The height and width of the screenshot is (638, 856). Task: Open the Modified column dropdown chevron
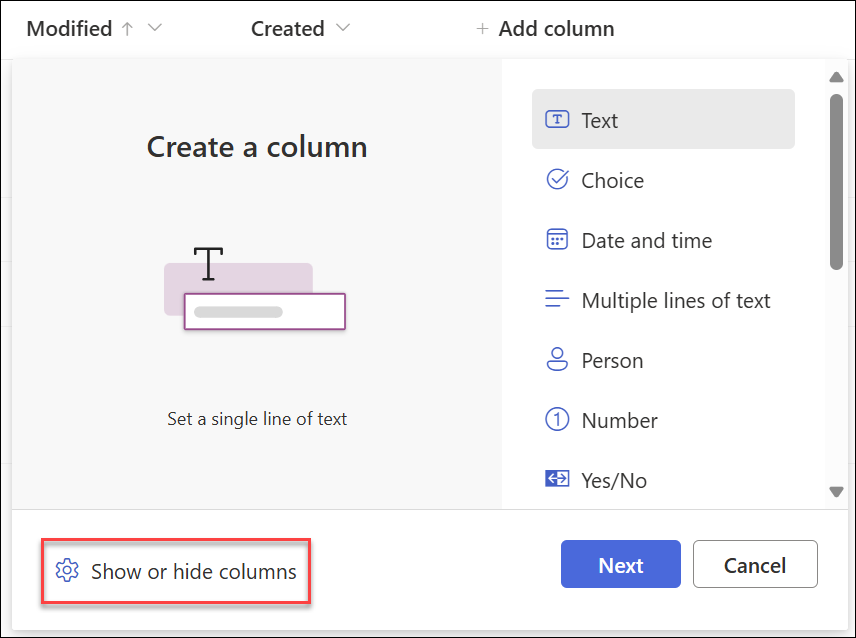154,29
